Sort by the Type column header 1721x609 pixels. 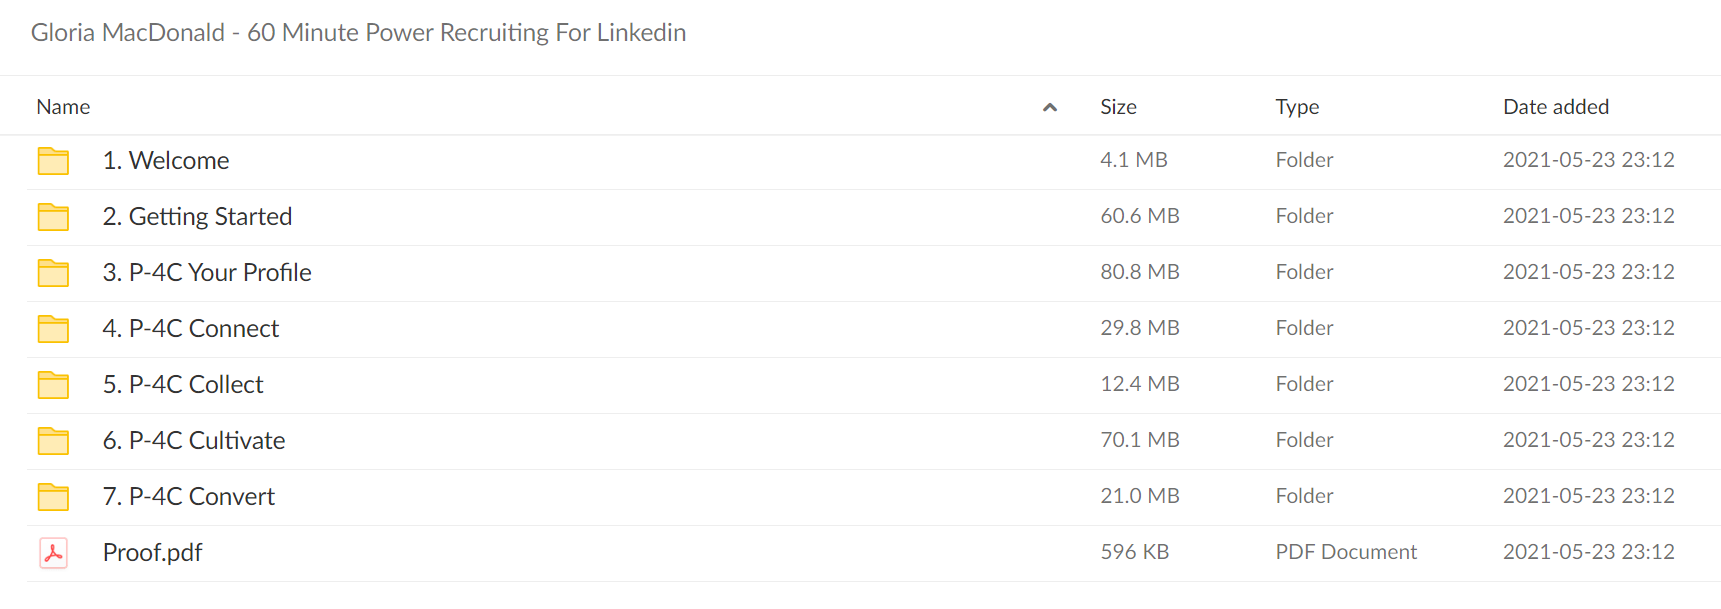tap(1297, 107)
